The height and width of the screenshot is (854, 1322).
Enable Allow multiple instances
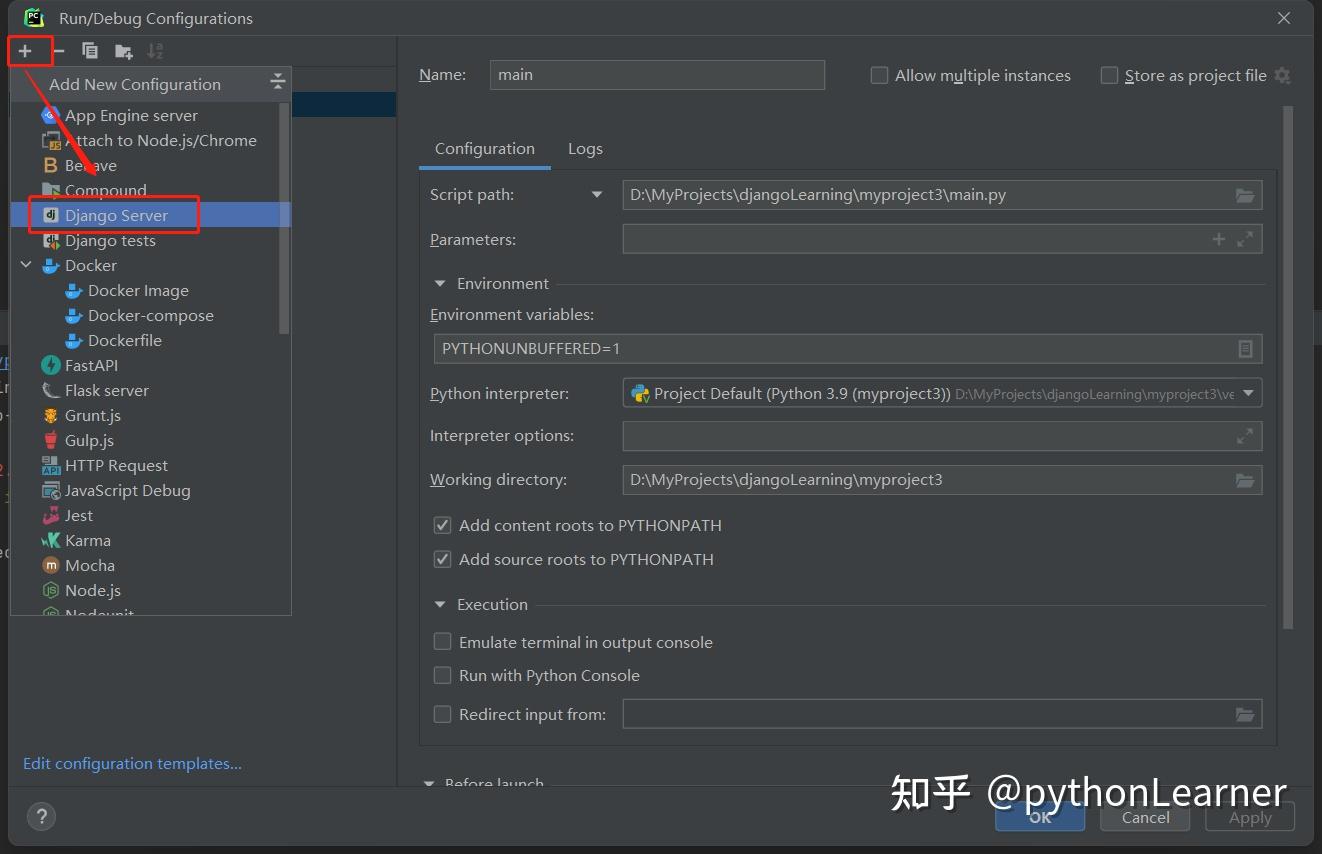(879, 75)
